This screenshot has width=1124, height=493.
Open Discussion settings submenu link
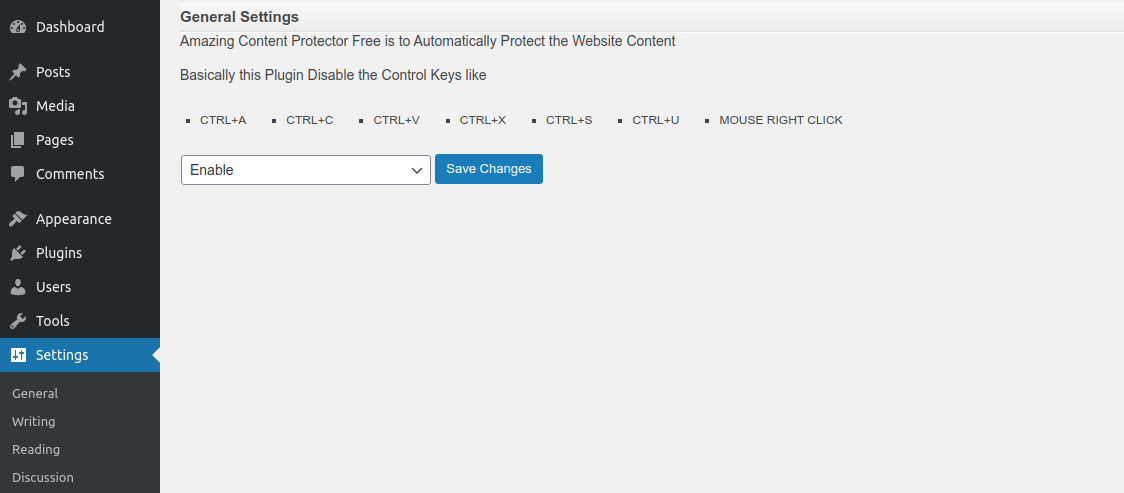[x=43, y=477]
